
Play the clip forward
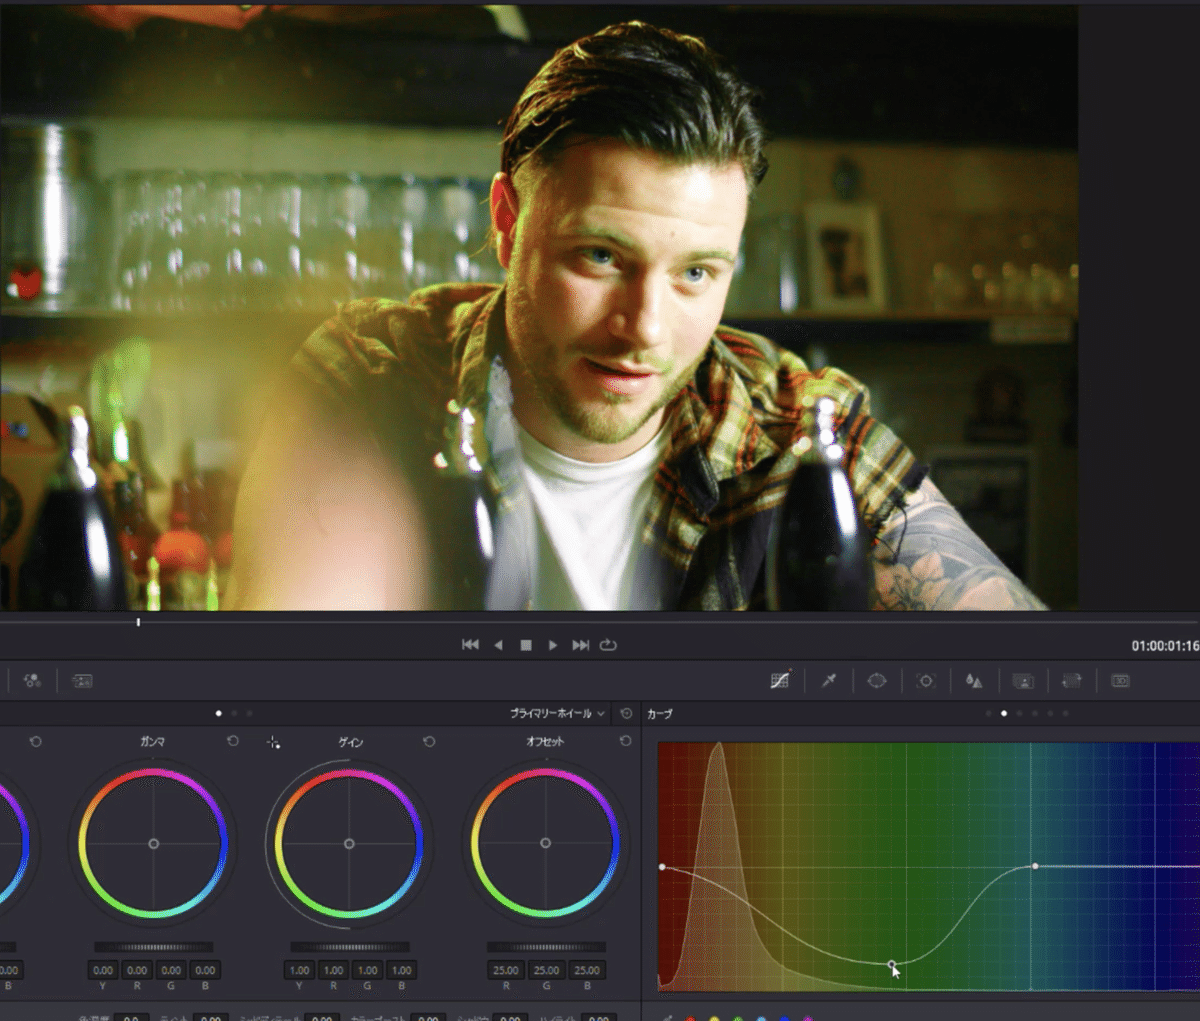pos(553,645)
